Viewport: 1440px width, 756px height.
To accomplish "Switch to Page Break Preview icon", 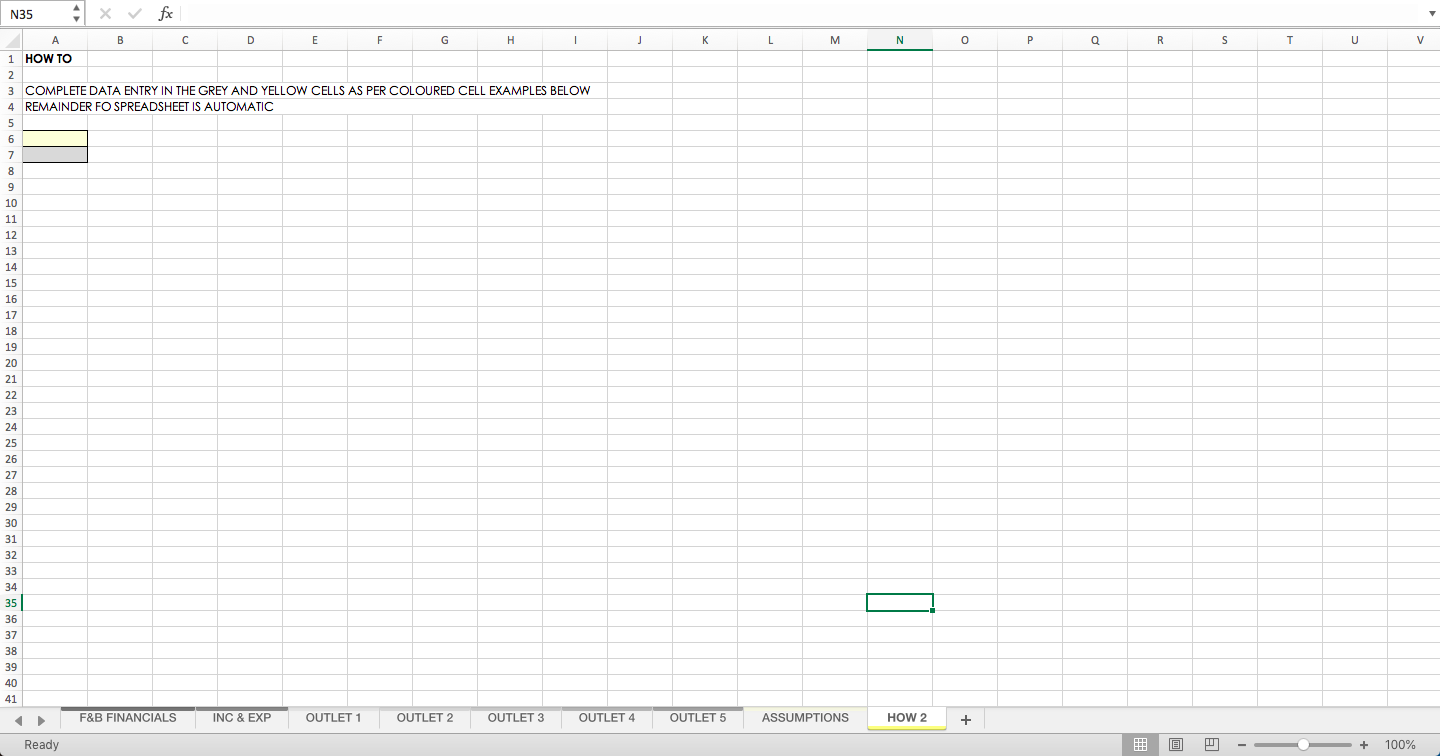I will click(1211, 745).
